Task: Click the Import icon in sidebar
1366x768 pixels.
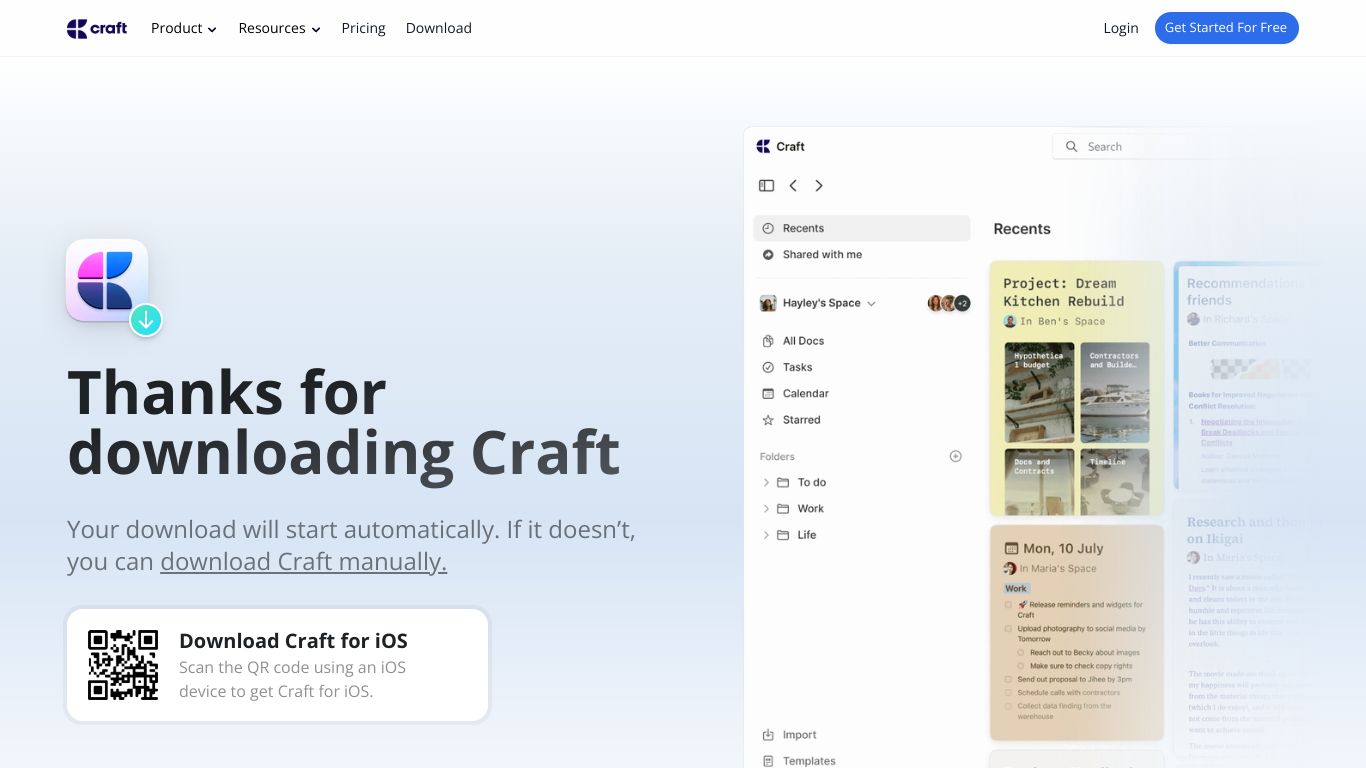Action: 768,735
